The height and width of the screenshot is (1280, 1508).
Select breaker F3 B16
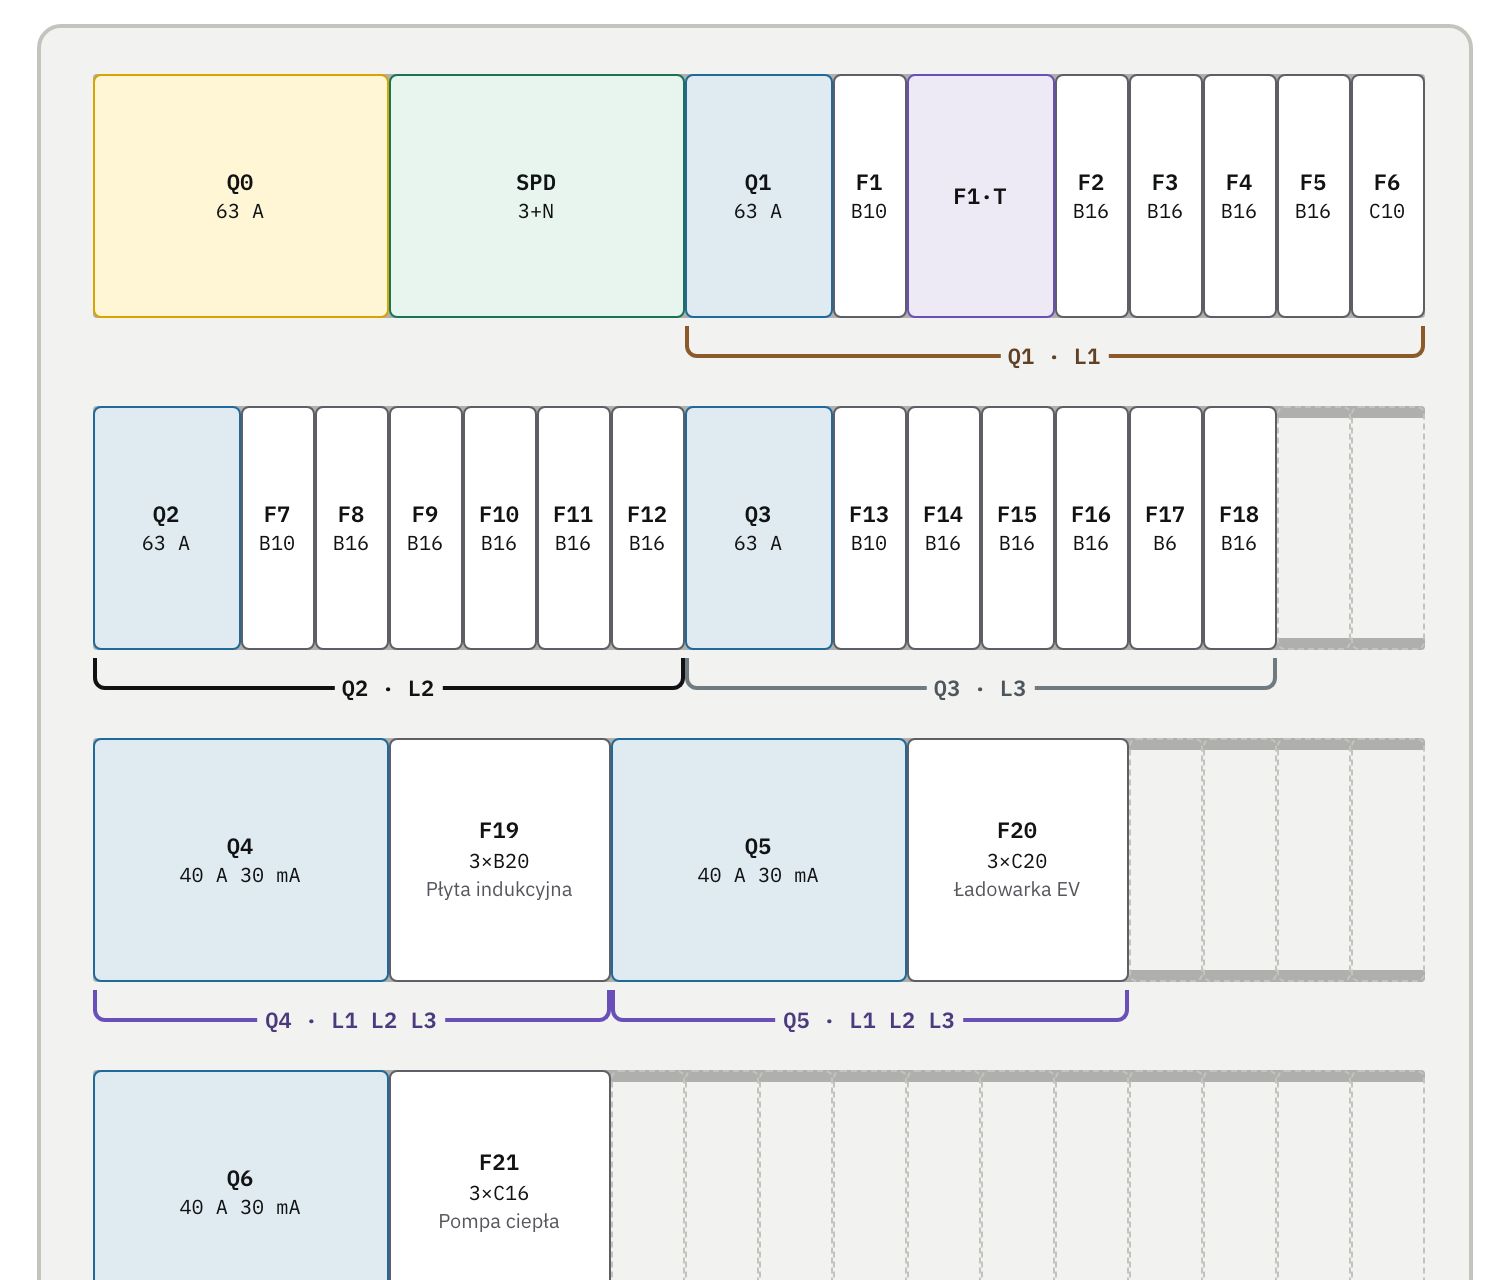point(1166,196)
